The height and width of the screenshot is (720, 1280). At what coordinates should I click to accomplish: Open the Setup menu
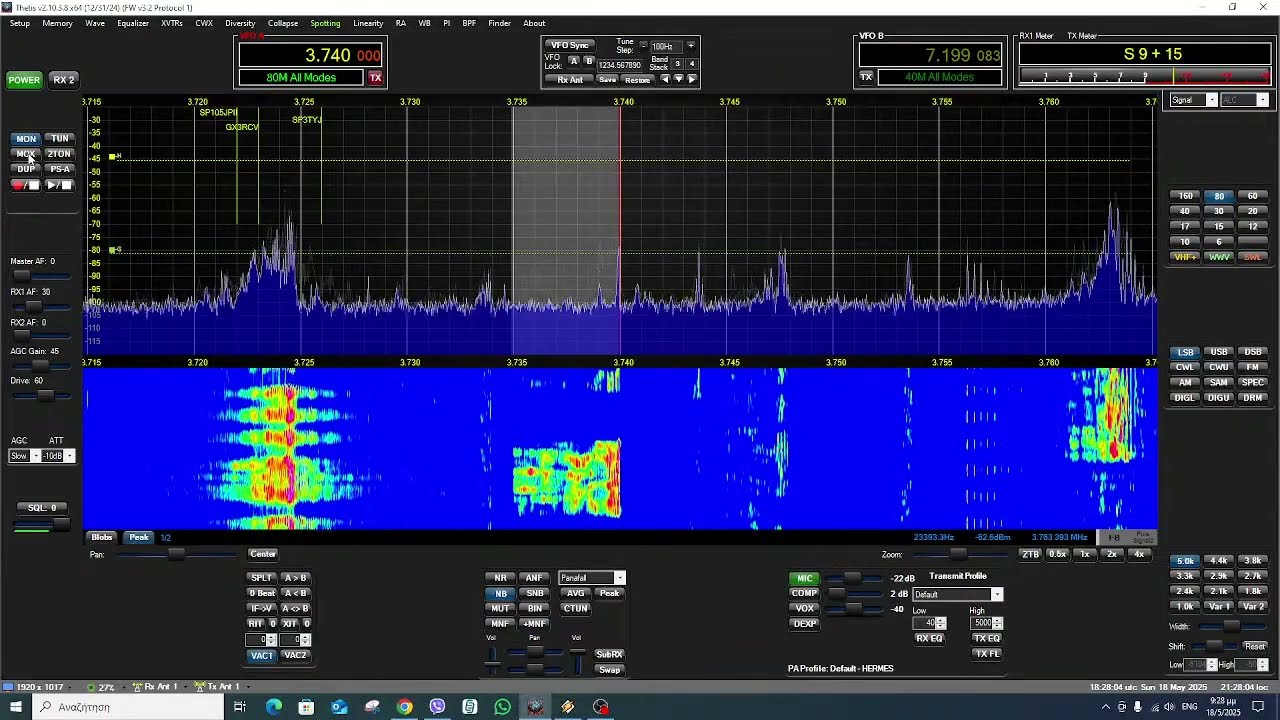19,23
